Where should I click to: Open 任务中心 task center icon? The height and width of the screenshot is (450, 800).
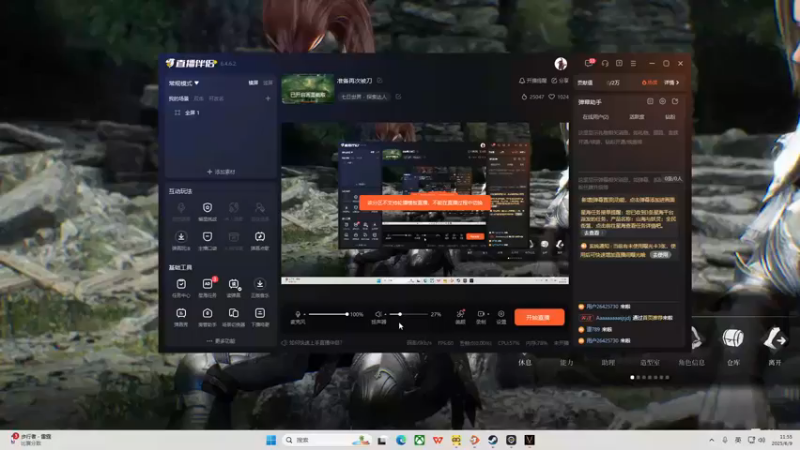click(x=181, y=284)
